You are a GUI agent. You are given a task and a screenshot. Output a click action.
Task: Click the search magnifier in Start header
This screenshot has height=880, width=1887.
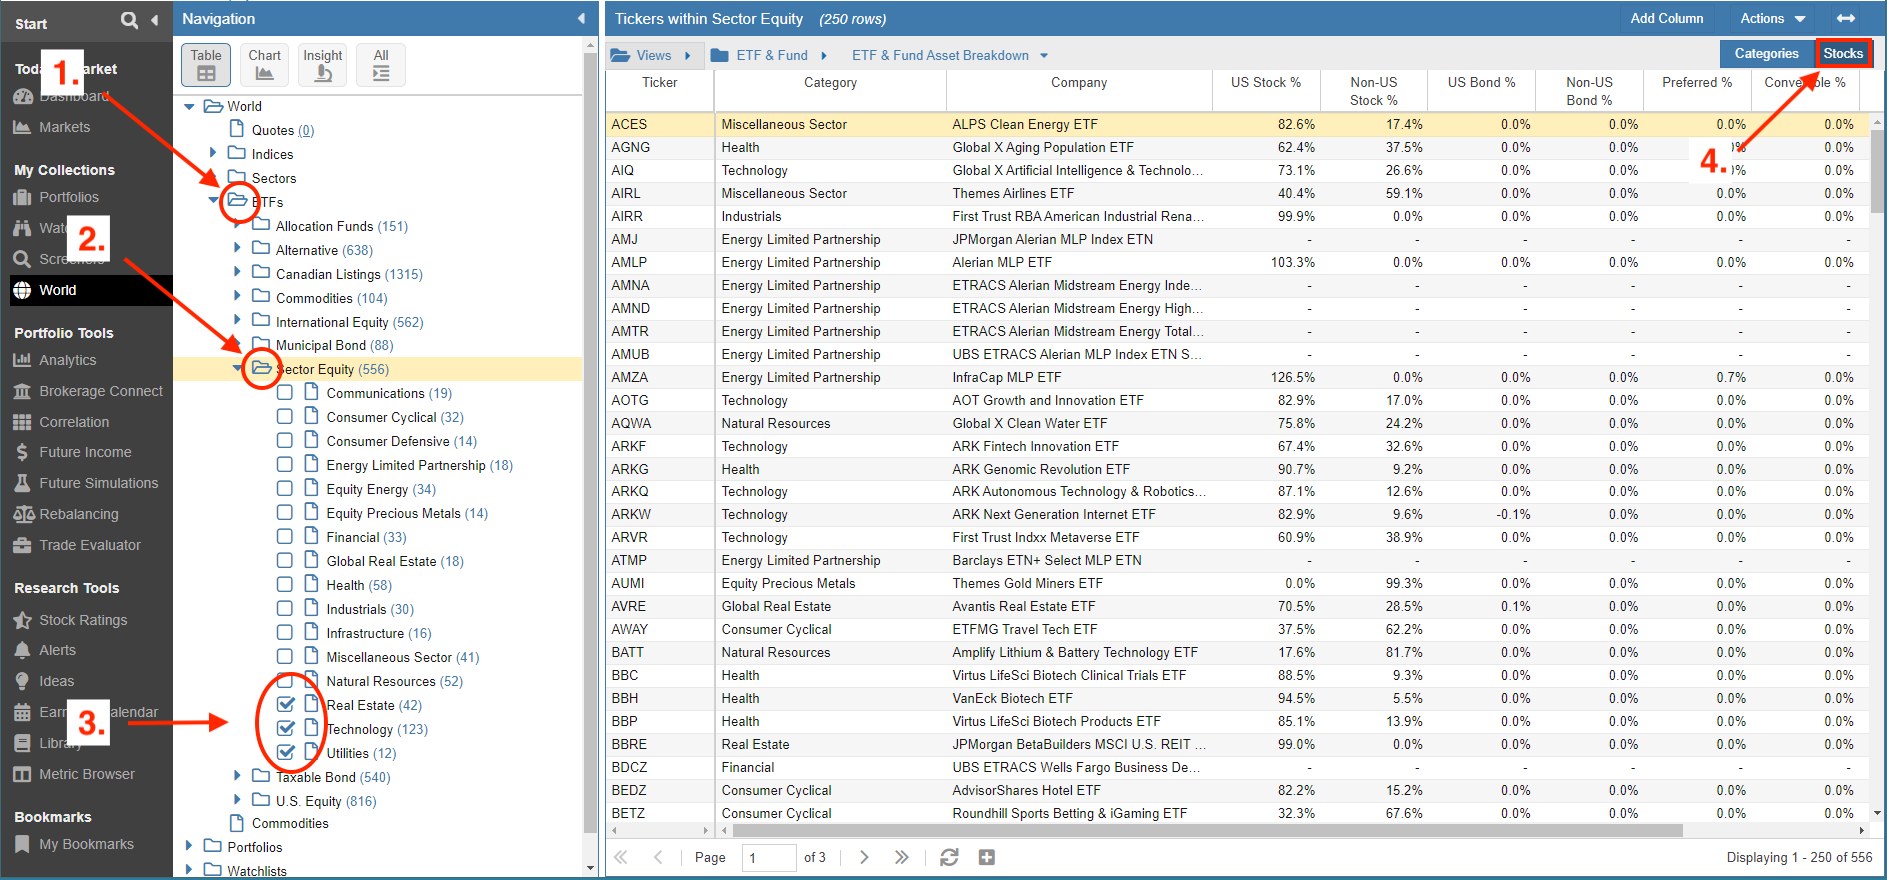(x=130, y=19)
